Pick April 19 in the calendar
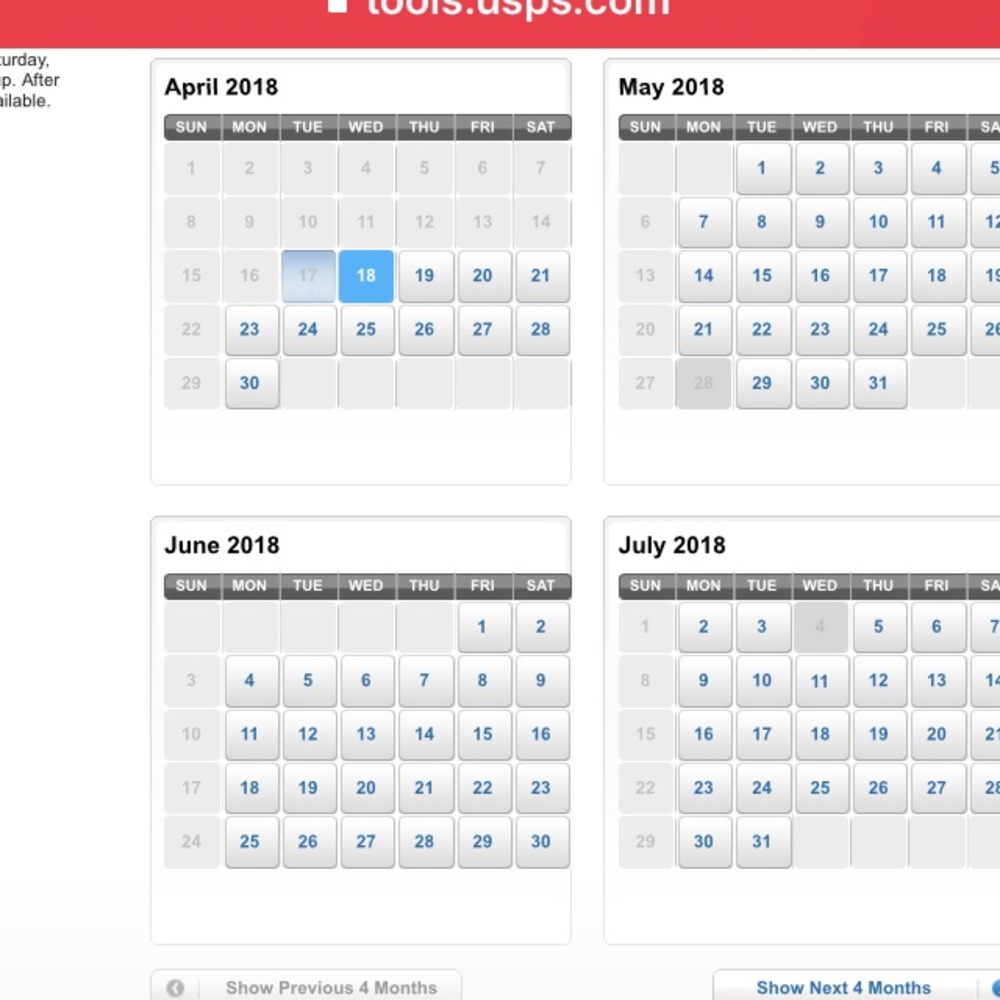This screenshot has height=1000, width=1000. [424, 276]
